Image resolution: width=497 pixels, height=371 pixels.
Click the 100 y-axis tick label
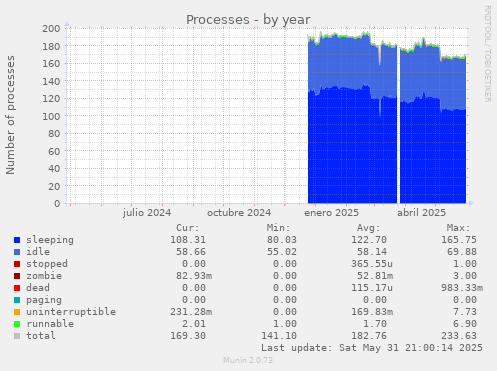point(51,116)
